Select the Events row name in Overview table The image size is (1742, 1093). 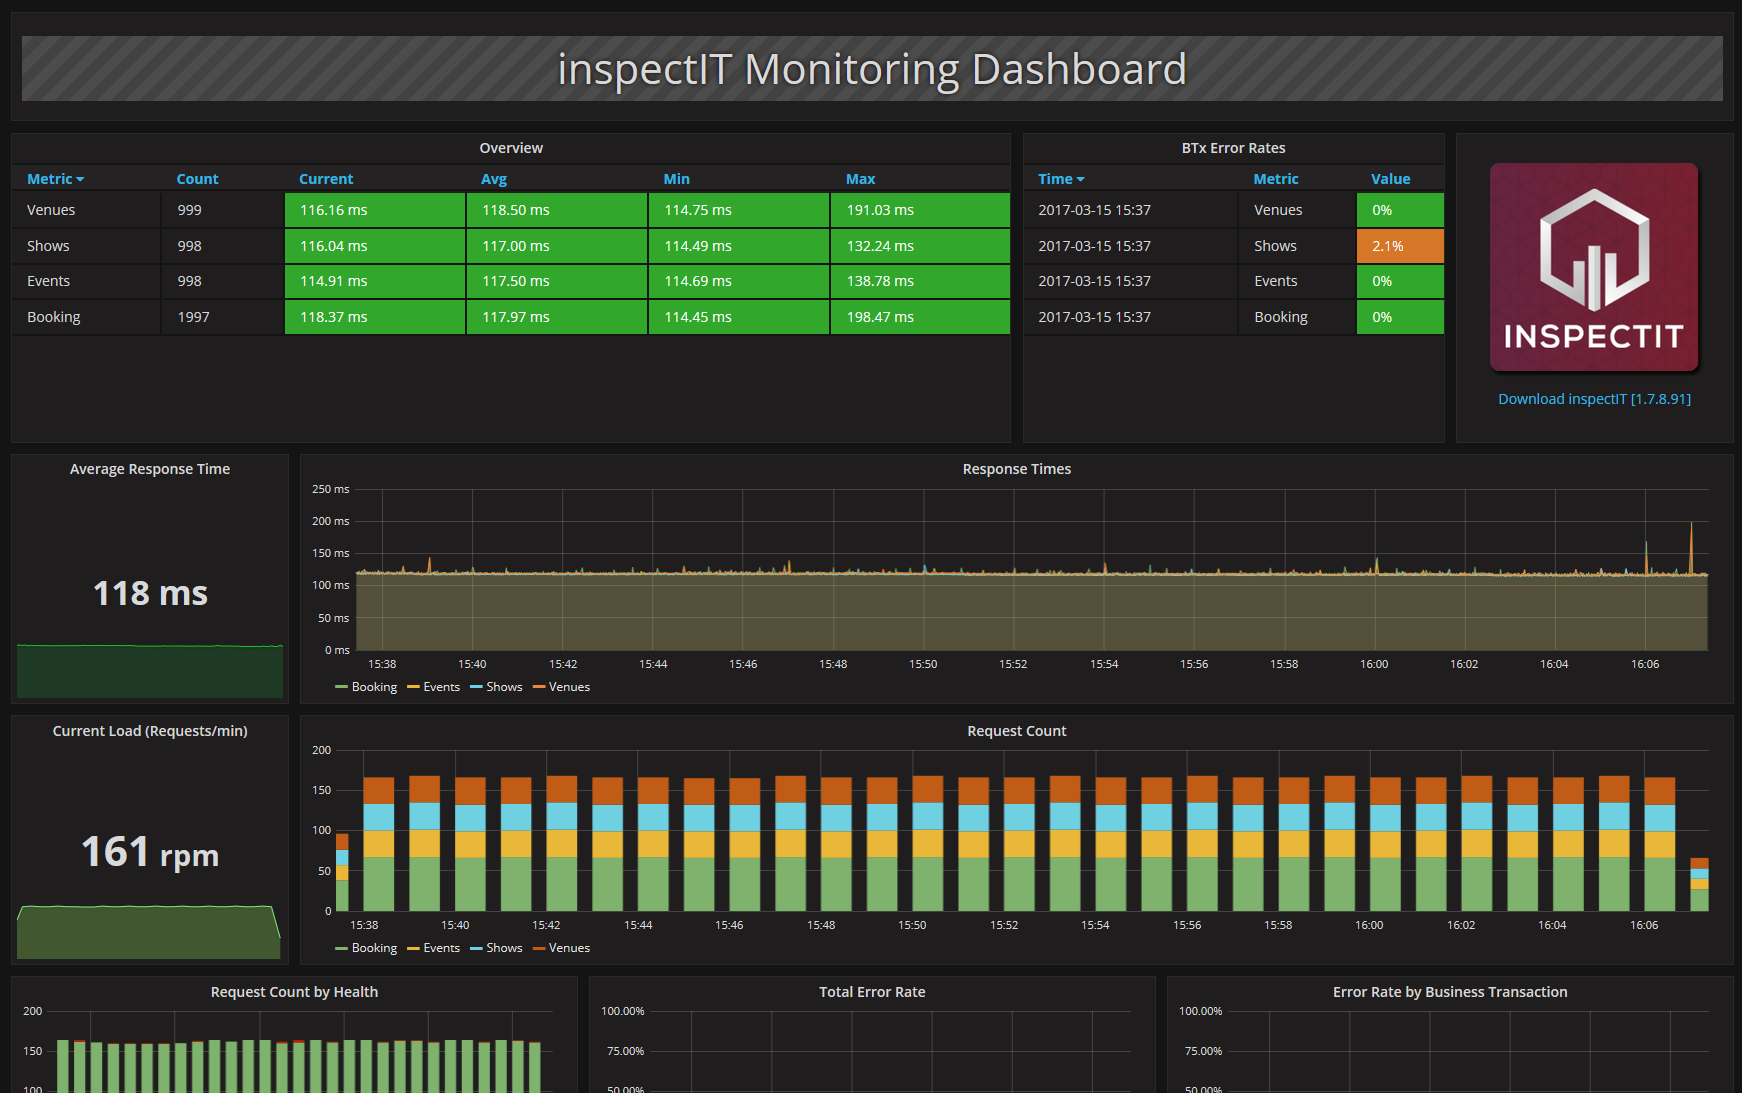point(48,281)
